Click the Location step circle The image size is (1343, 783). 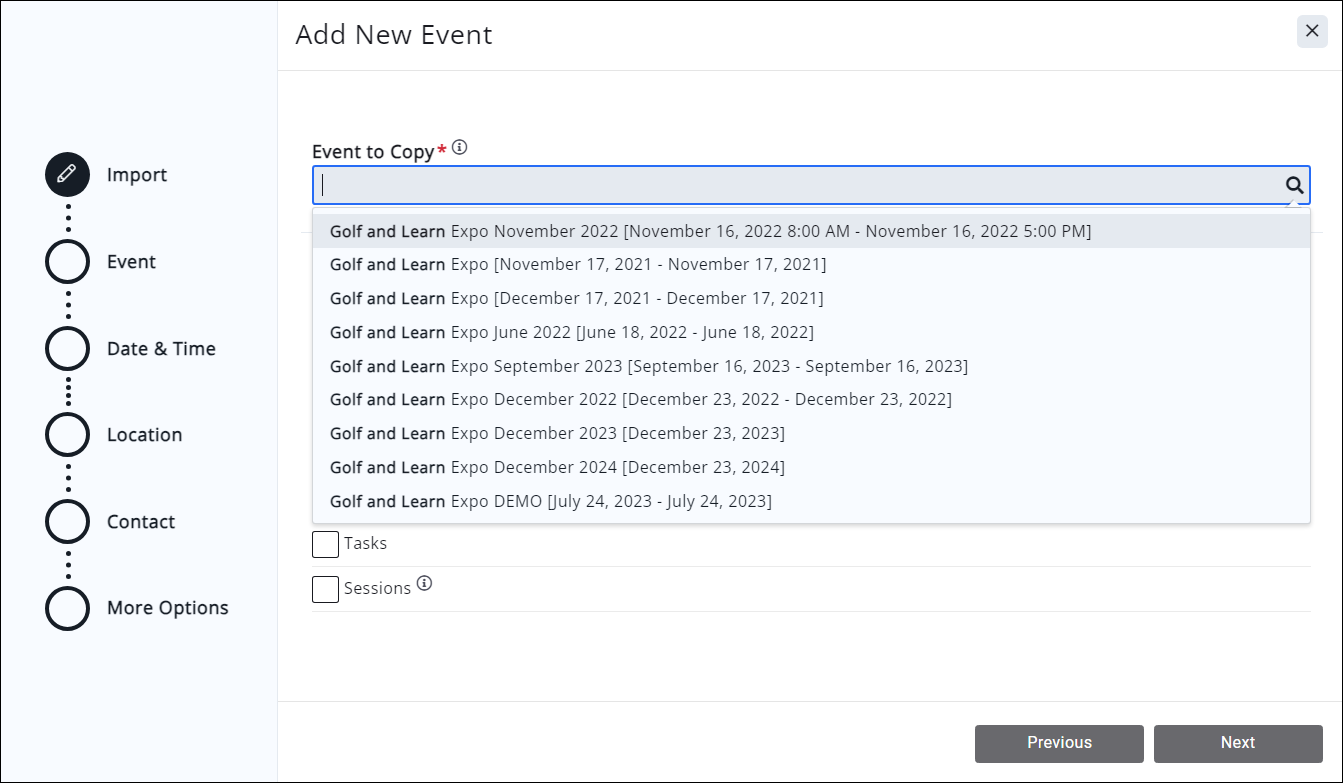(x=66, y=434)
